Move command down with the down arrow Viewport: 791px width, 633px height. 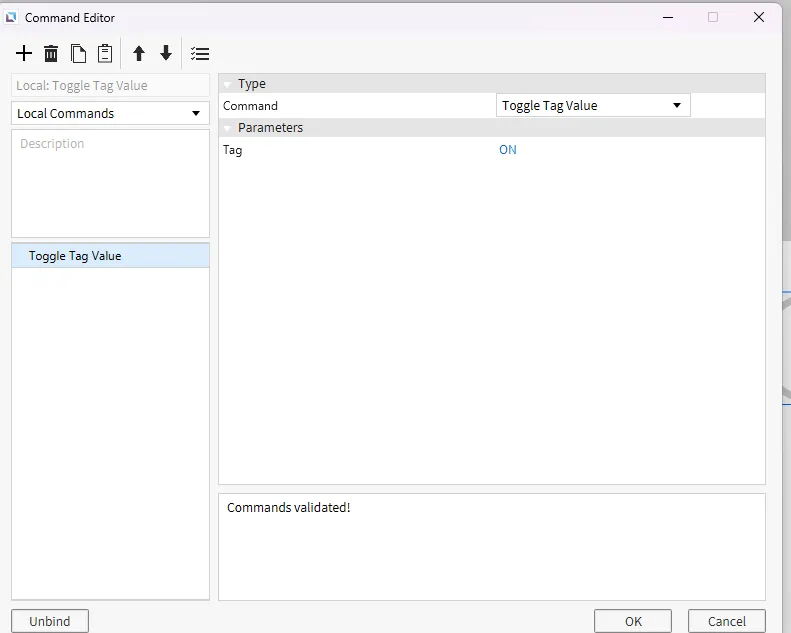[x=166, y=54]
